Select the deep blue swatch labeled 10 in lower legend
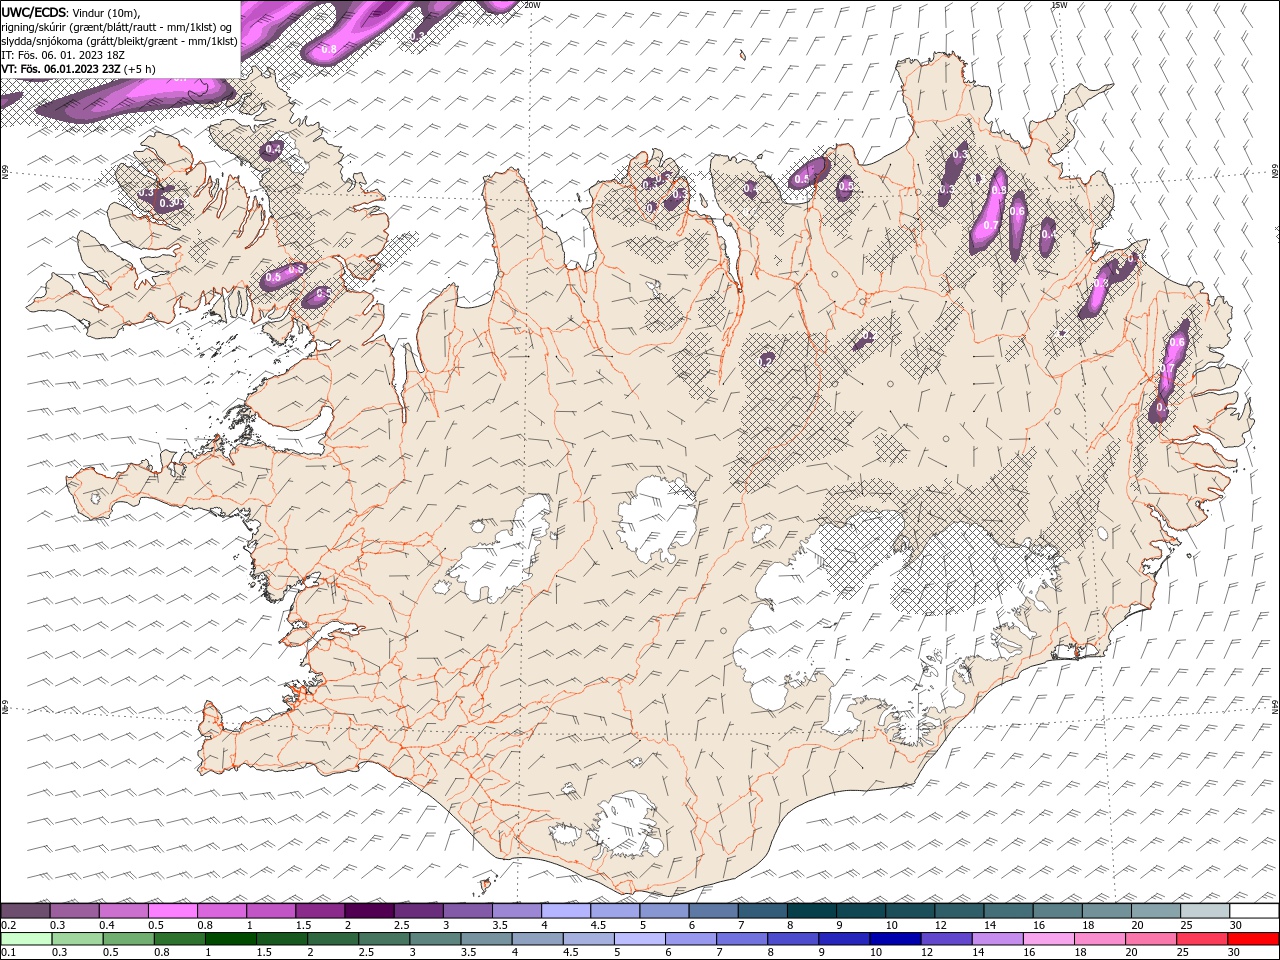This screenshot has height=960, width=1280. [x=895, y=939]
